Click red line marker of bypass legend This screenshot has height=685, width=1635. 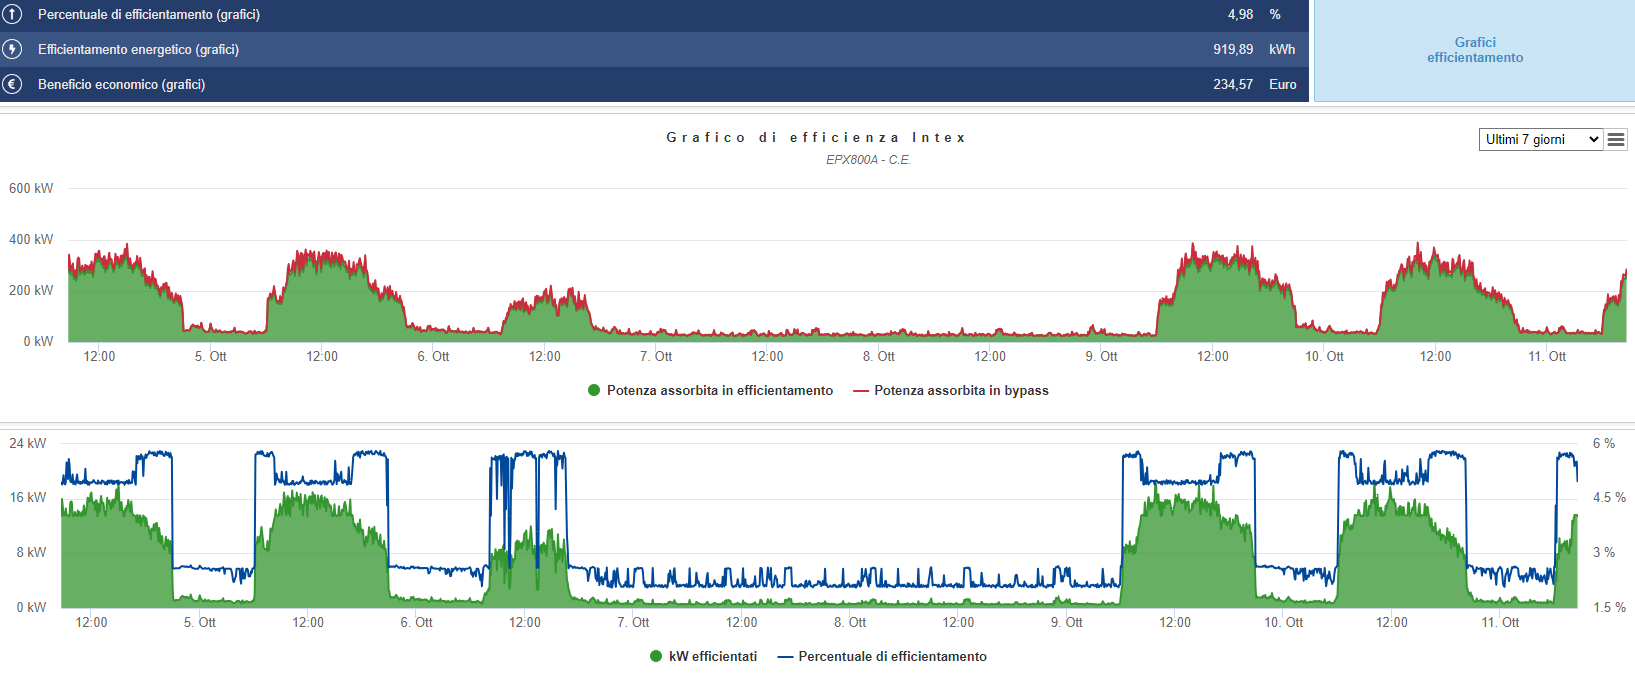click(x=860, y=391)
